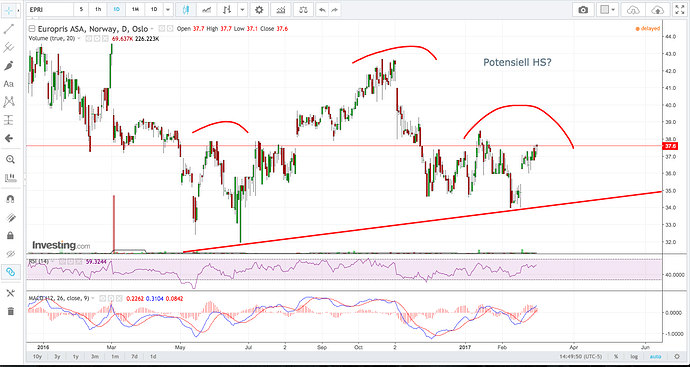
Task: Open chart properties gear in top toolbar
Action: click(x=259, y=9)
